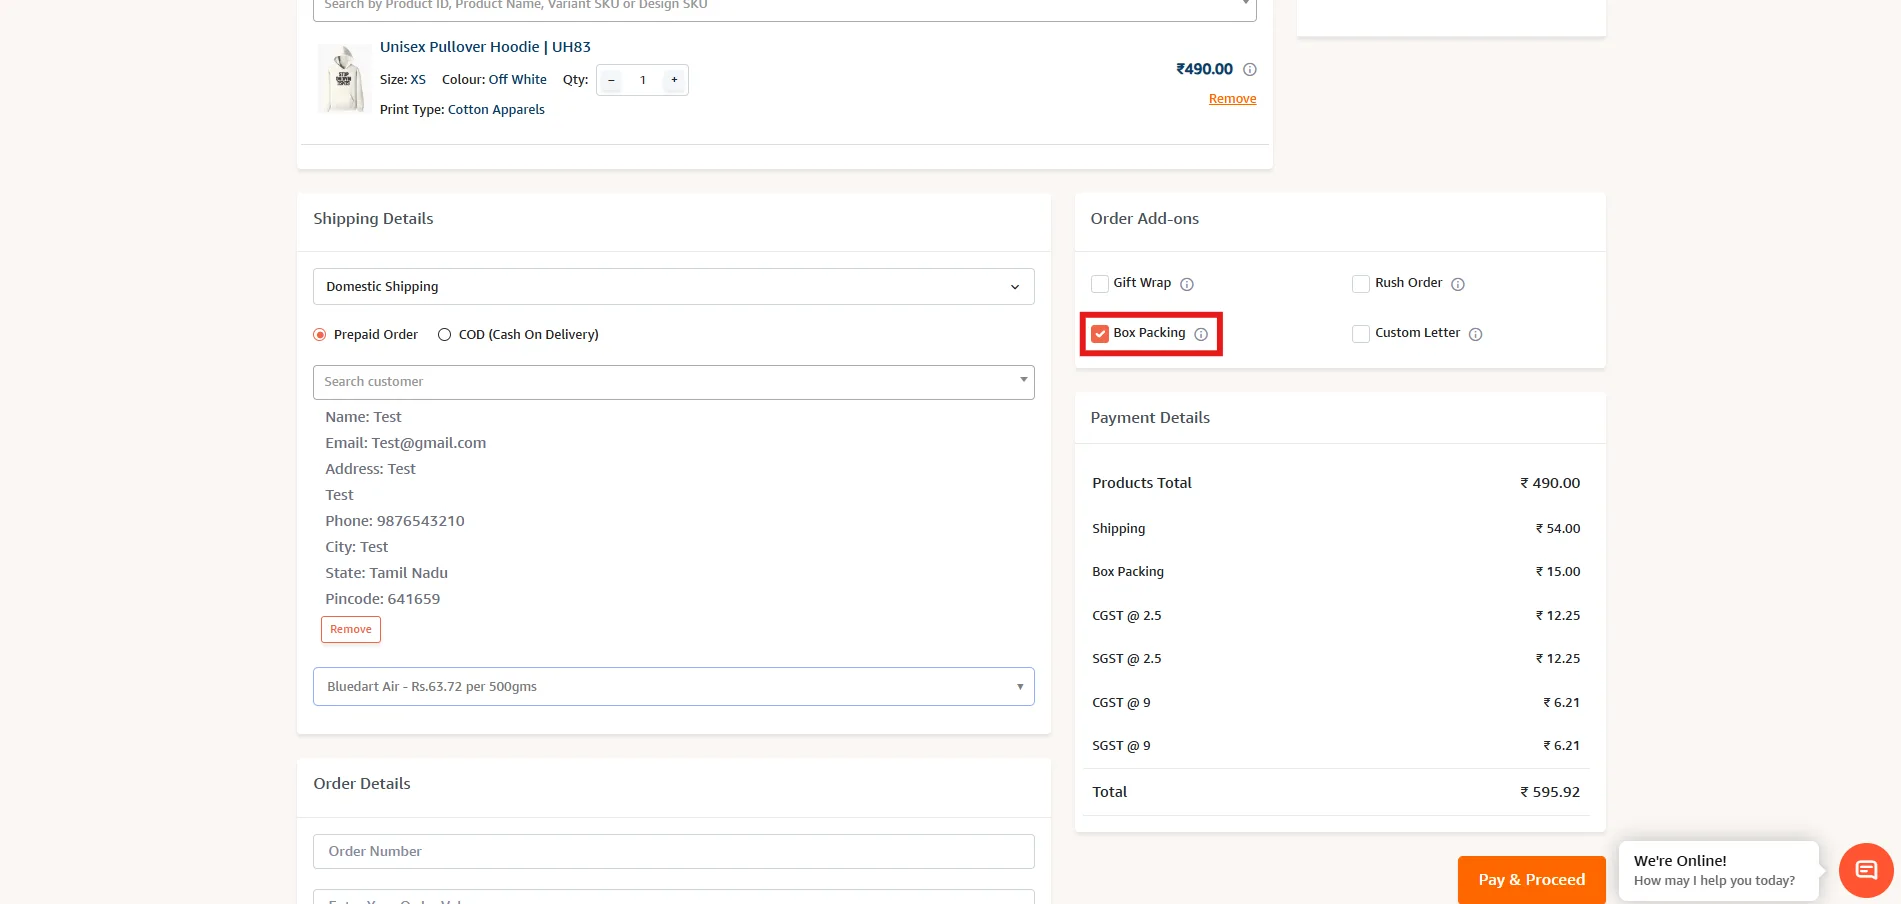The height and width of the screenshot is (904, 1901).
Task: Click the We're Online chat message
Action: (1717, 870)
